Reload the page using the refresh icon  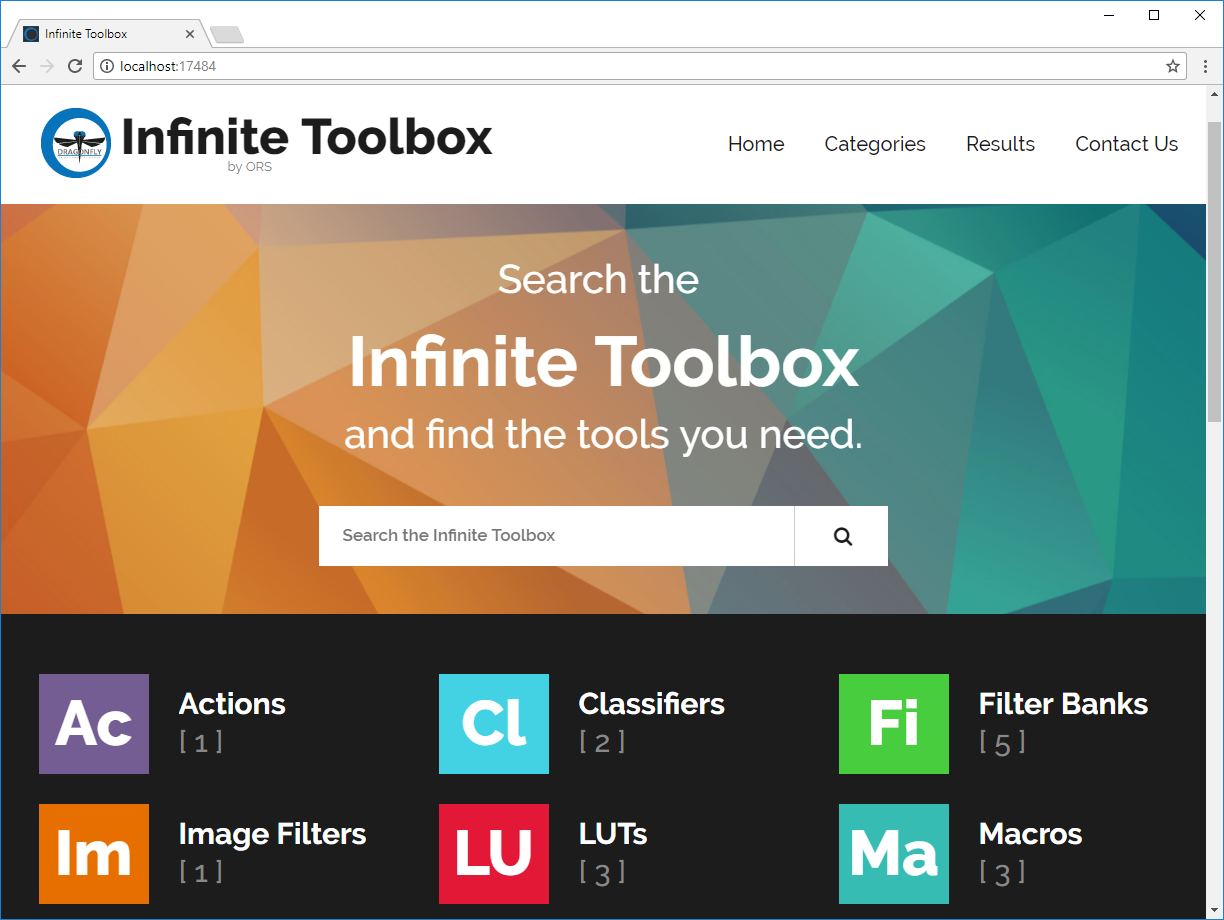pos(74,66)
